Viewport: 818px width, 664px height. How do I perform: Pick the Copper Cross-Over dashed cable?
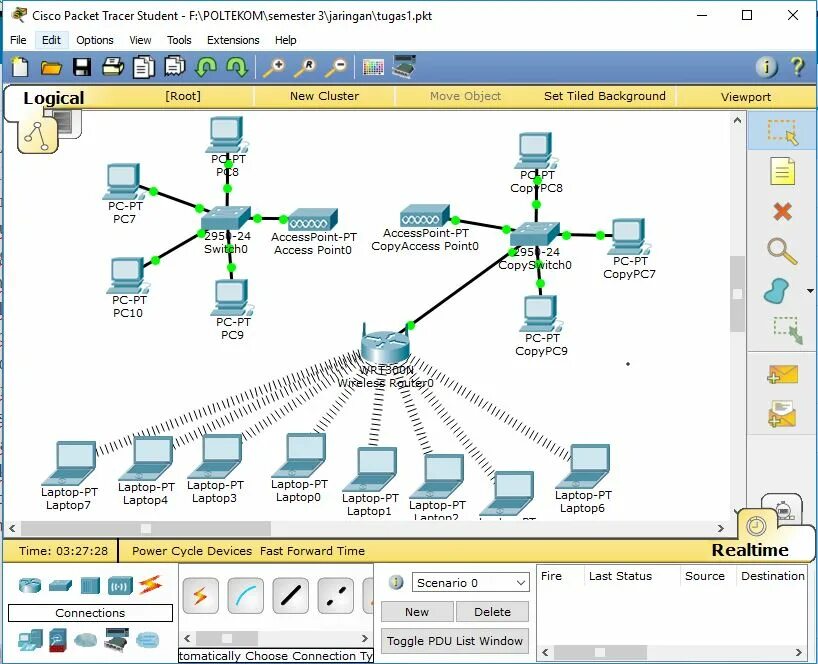pos(335,595)
